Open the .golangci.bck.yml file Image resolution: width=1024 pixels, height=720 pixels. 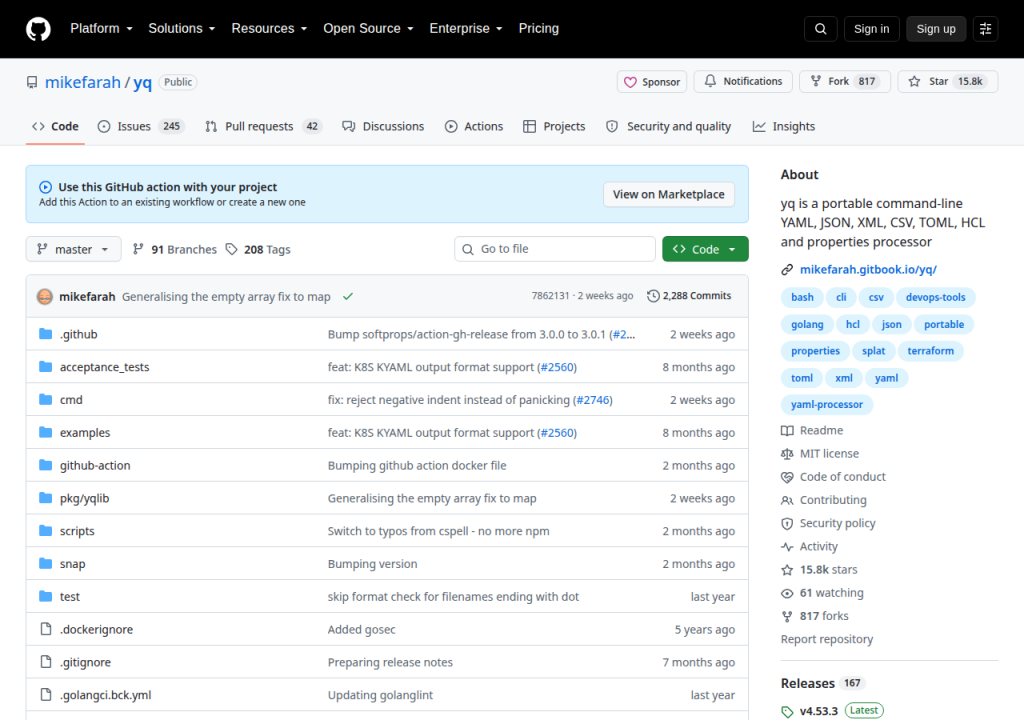[x=105, y=695]
